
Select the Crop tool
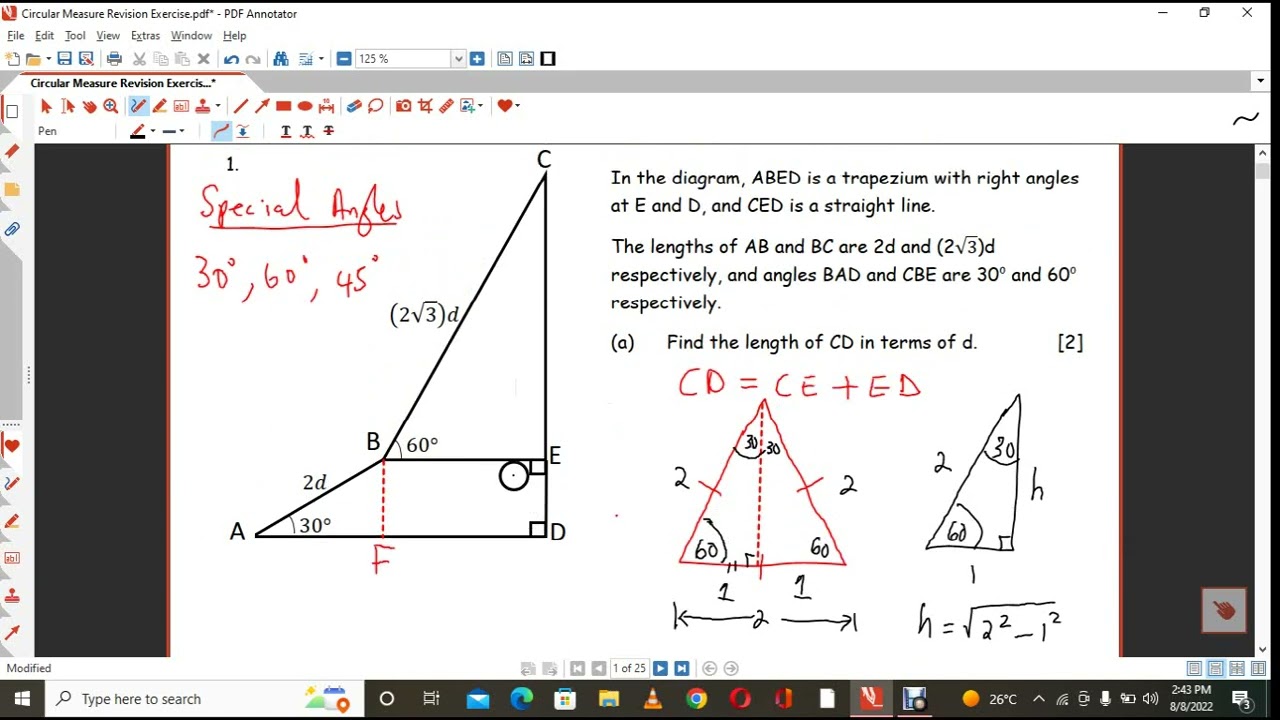point(425,106)
